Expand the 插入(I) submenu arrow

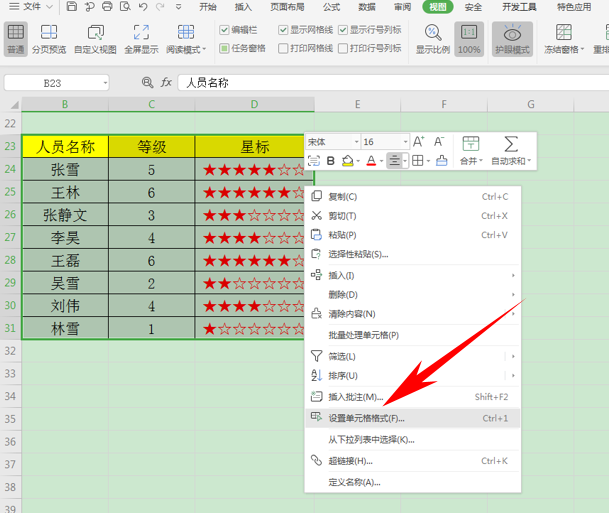(x=514, y=275)
